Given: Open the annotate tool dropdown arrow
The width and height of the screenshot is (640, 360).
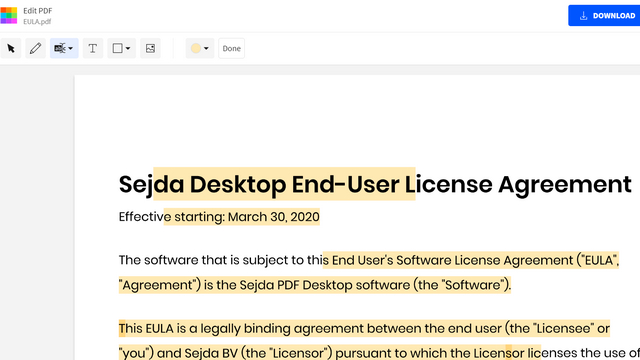Looking at the screenshot, I should pyautogui.click(x=71, y=49).
